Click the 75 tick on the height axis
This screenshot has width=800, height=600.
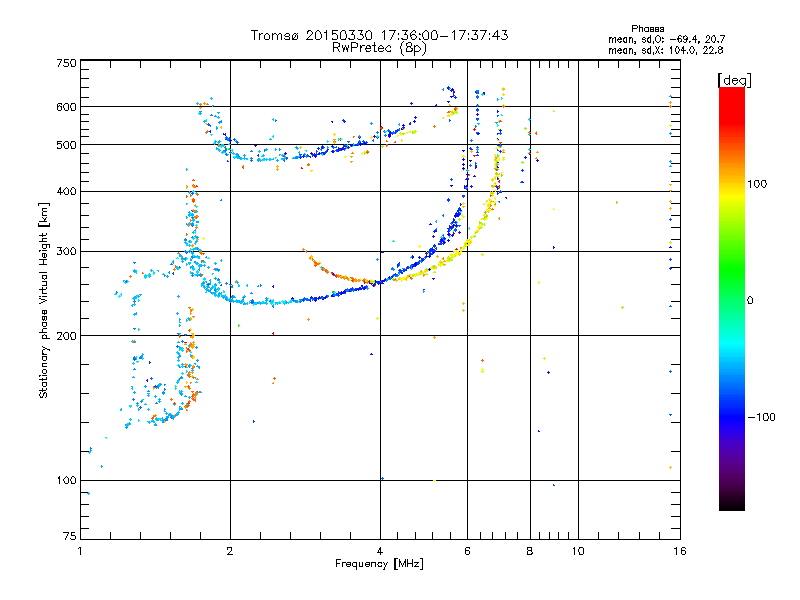click(x=69, y=537)
